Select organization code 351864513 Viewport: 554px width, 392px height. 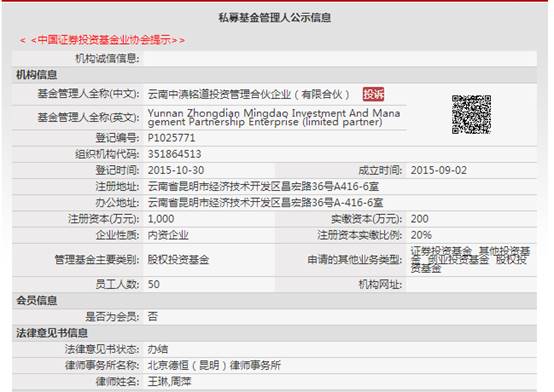(x=175, y=154)
